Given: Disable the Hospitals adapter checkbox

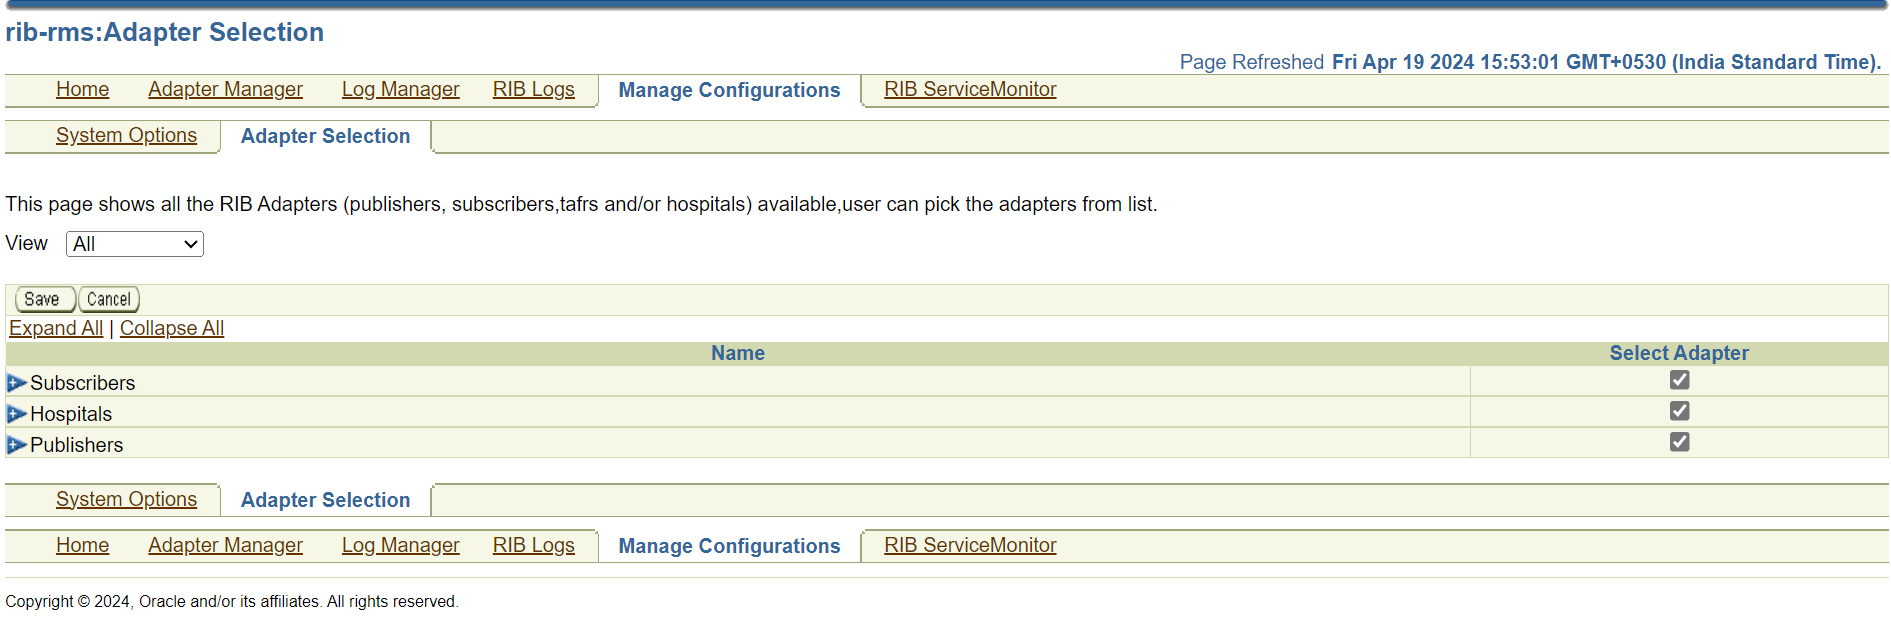Looking at the screenshot, I should point(1678,411).
